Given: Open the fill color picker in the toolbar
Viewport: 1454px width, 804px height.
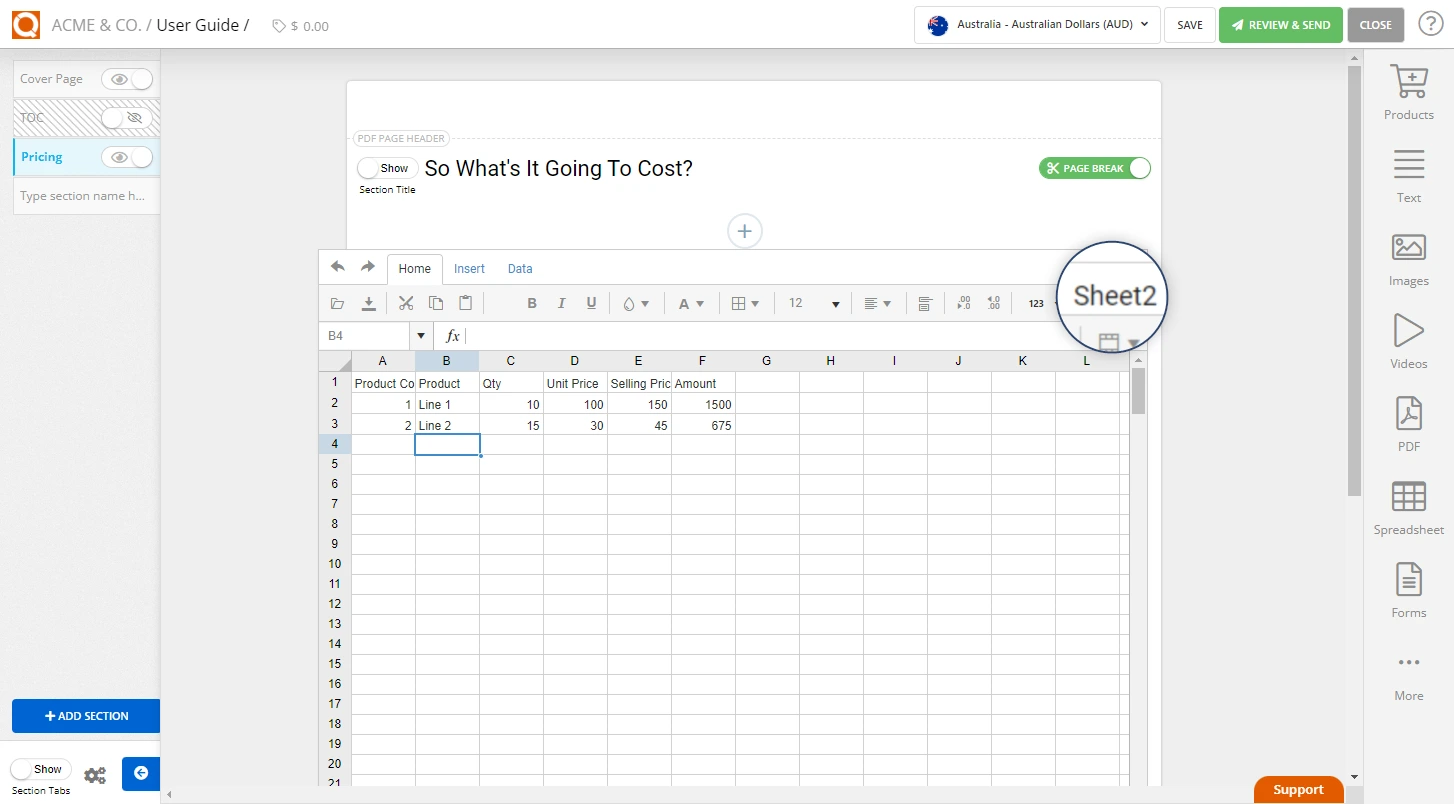Looking at the screenshot, I should [636, 303].
